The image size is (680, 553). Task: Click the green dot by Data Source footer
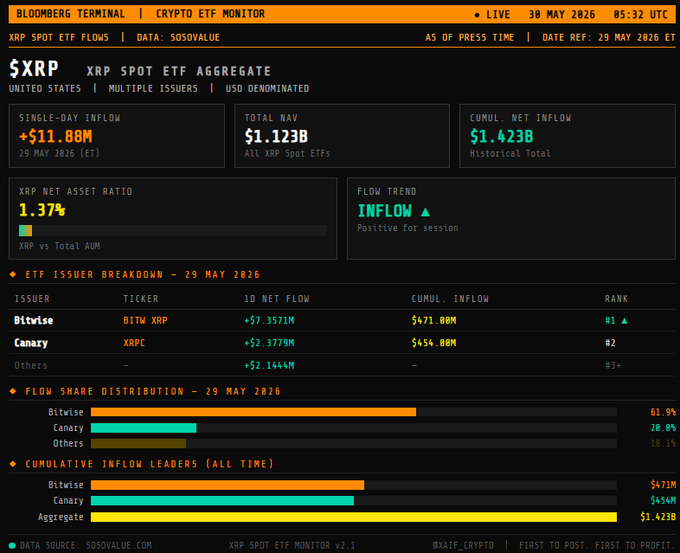pyautogui.click(x=12, y=546)
